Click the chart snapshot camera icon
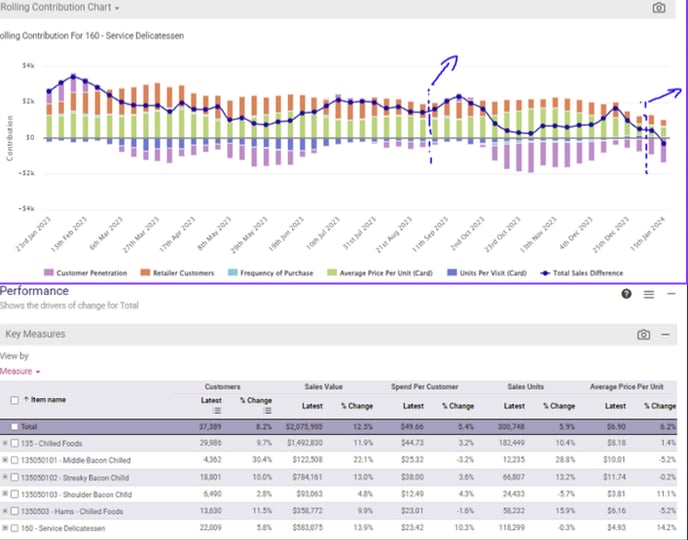Screen dimensions: 688x540 tap(658, 8)
